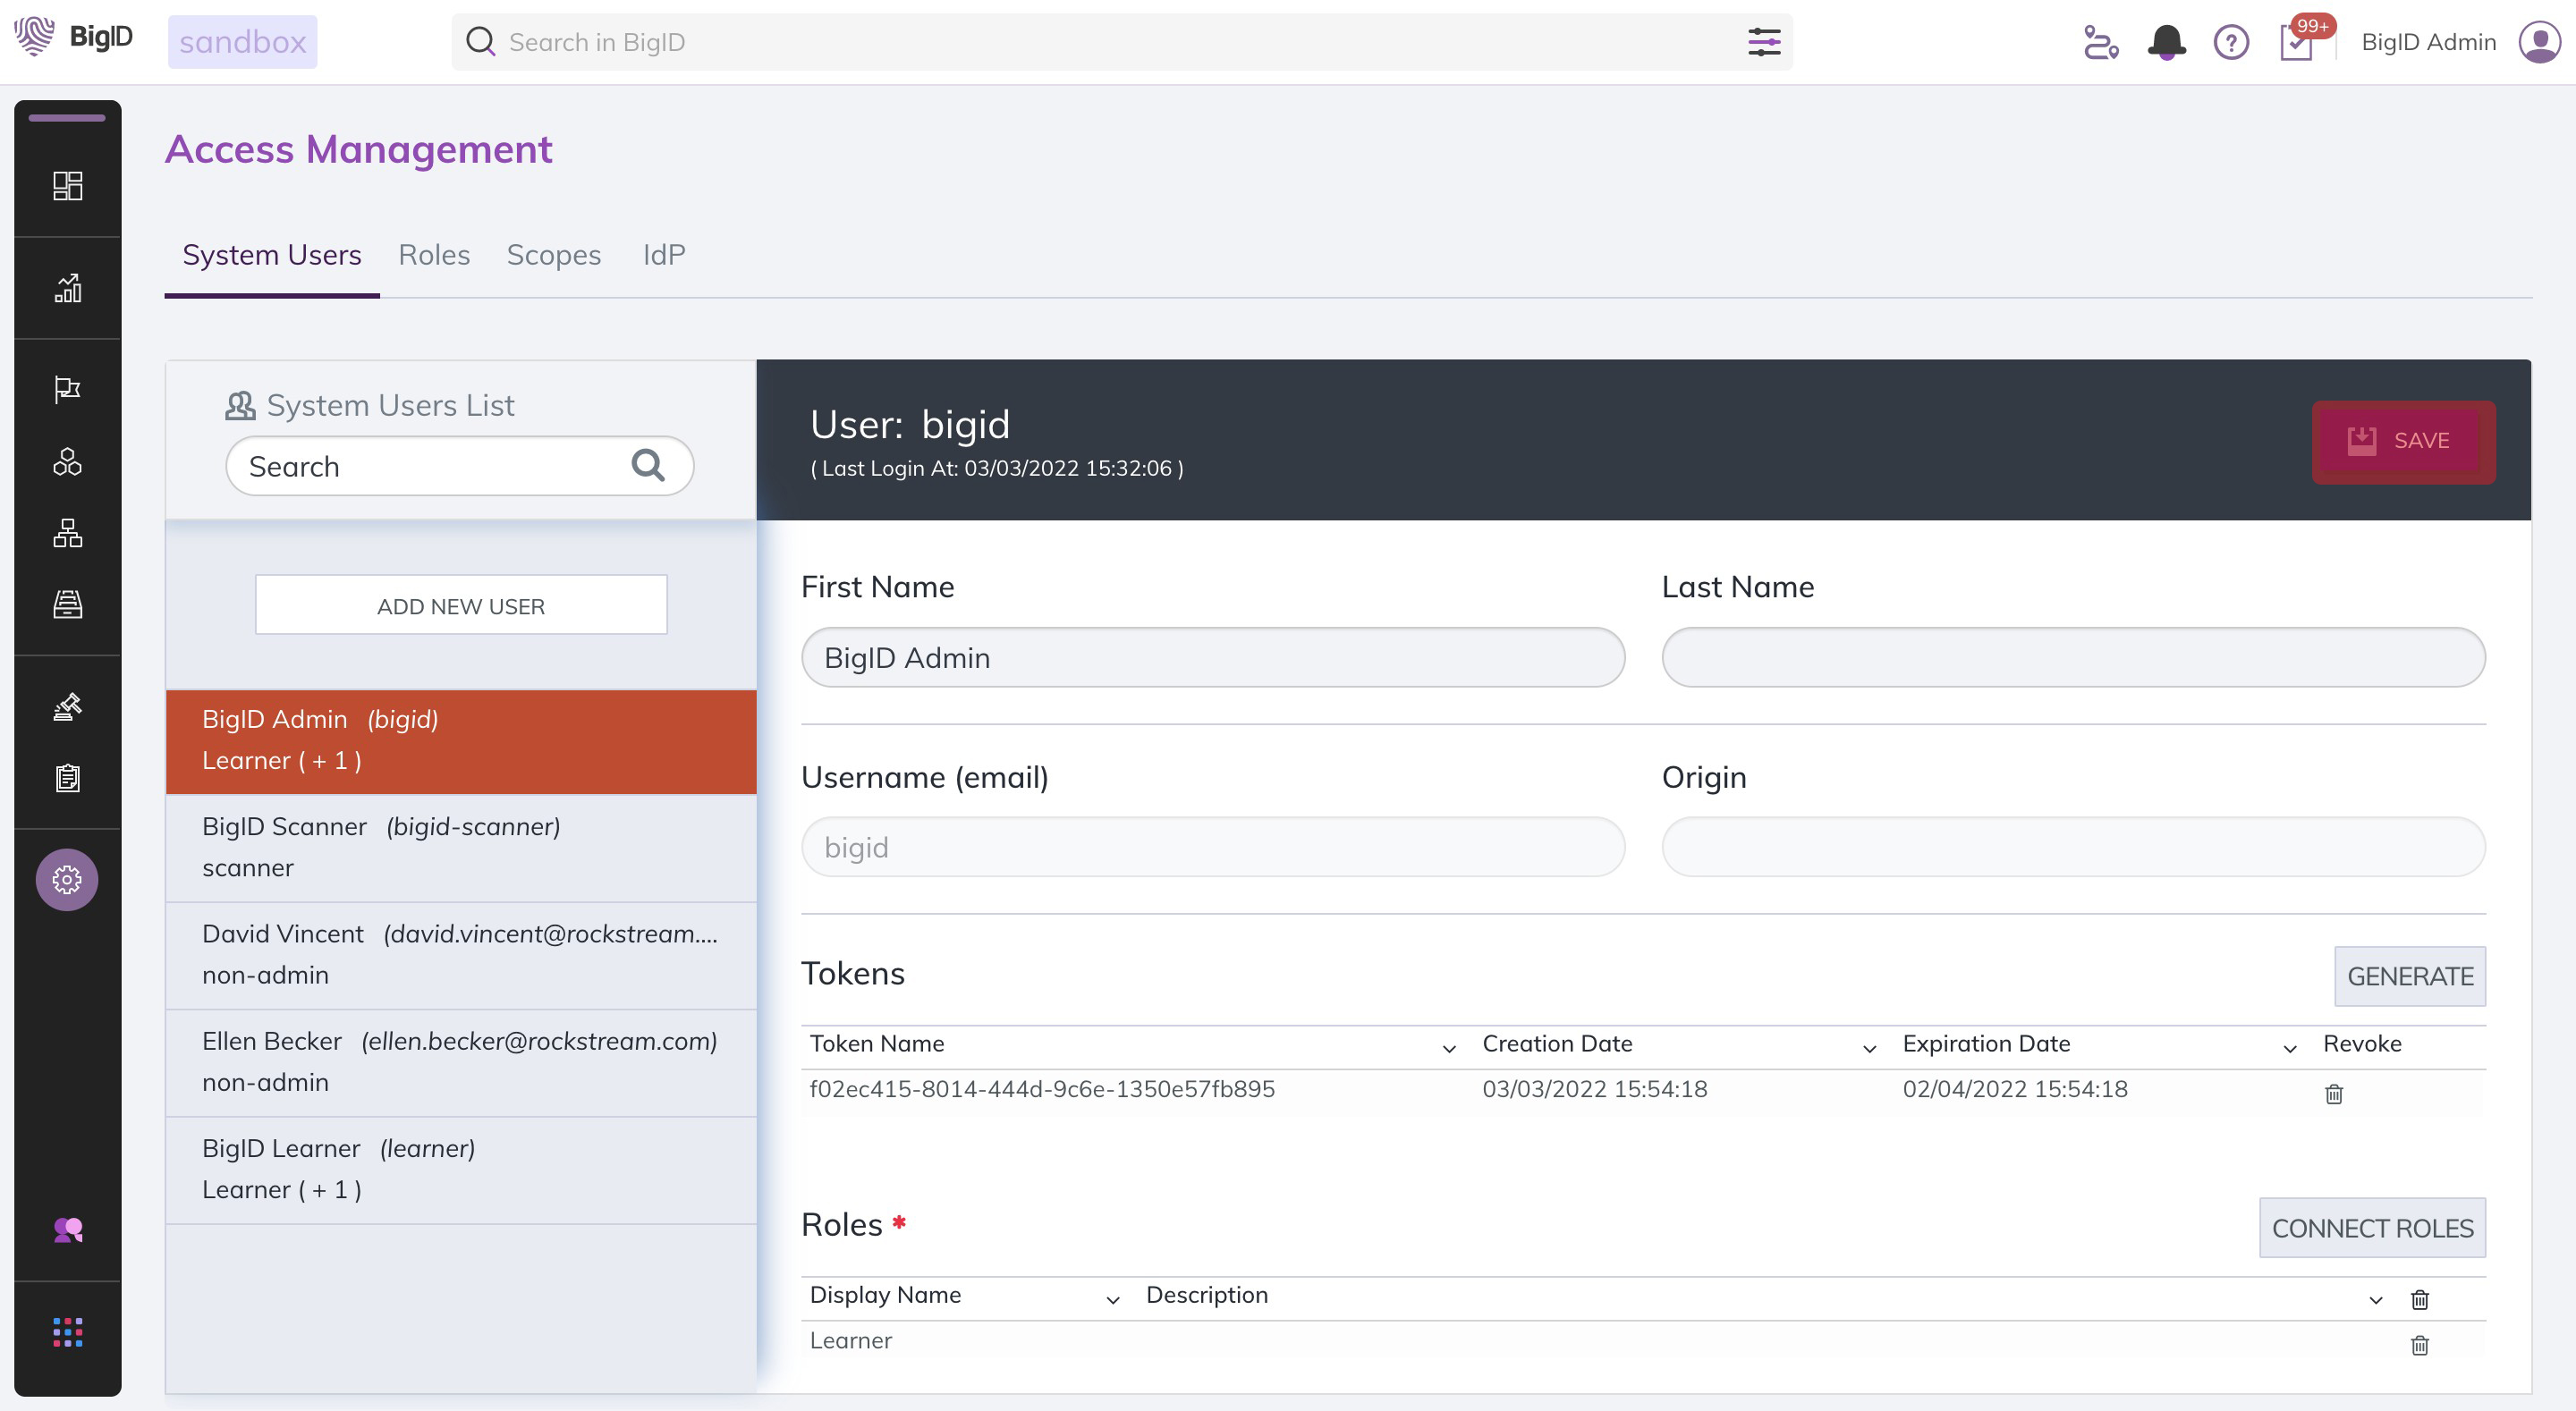2576x1411 pixels.
Task: Open the apps grid icon in sidebar
Action: pyautogui.click(x=67, y=1331)
